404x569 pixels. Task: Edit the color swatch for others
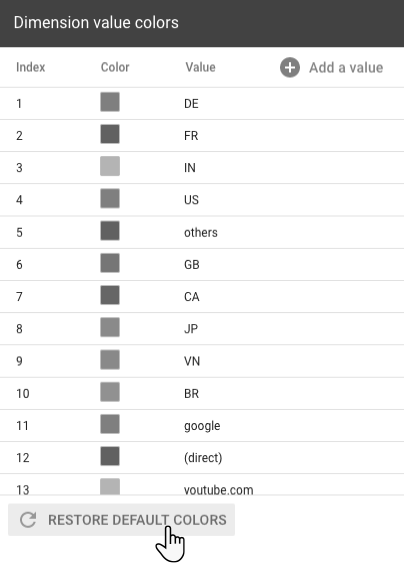coord(110,230)
